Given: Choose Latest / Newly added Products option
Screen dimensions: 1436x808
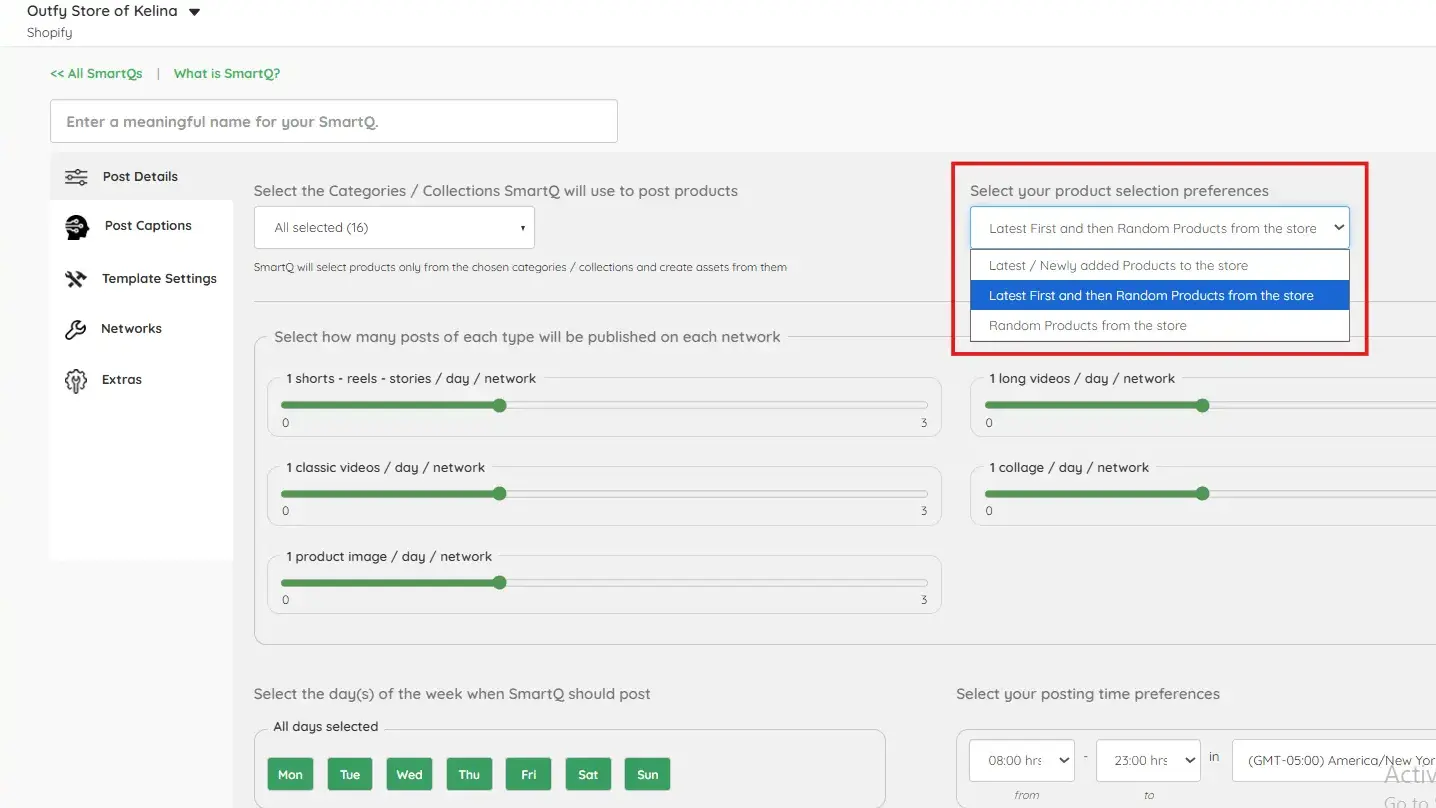Looking at the screenshot, I should tap(1160, 266).
